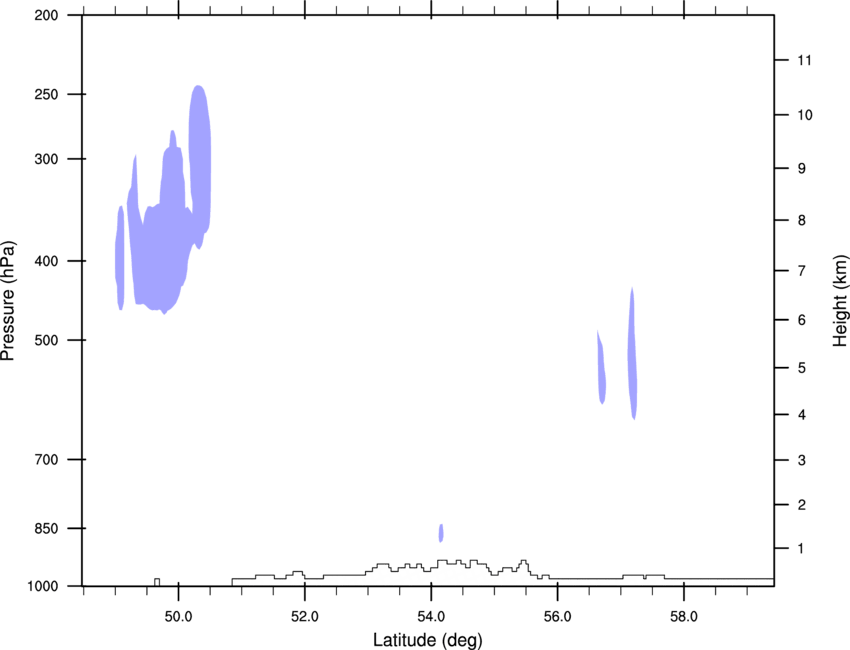The width and height of the screenshot is (850, 650).
Task: Click the 3 km height label
Action: point(802,460)
